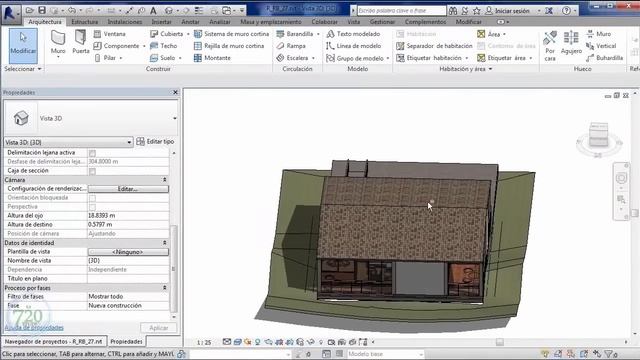Switch to Navegador de proyectos tab
Viewport: 640px width, 360px height.
53,342
